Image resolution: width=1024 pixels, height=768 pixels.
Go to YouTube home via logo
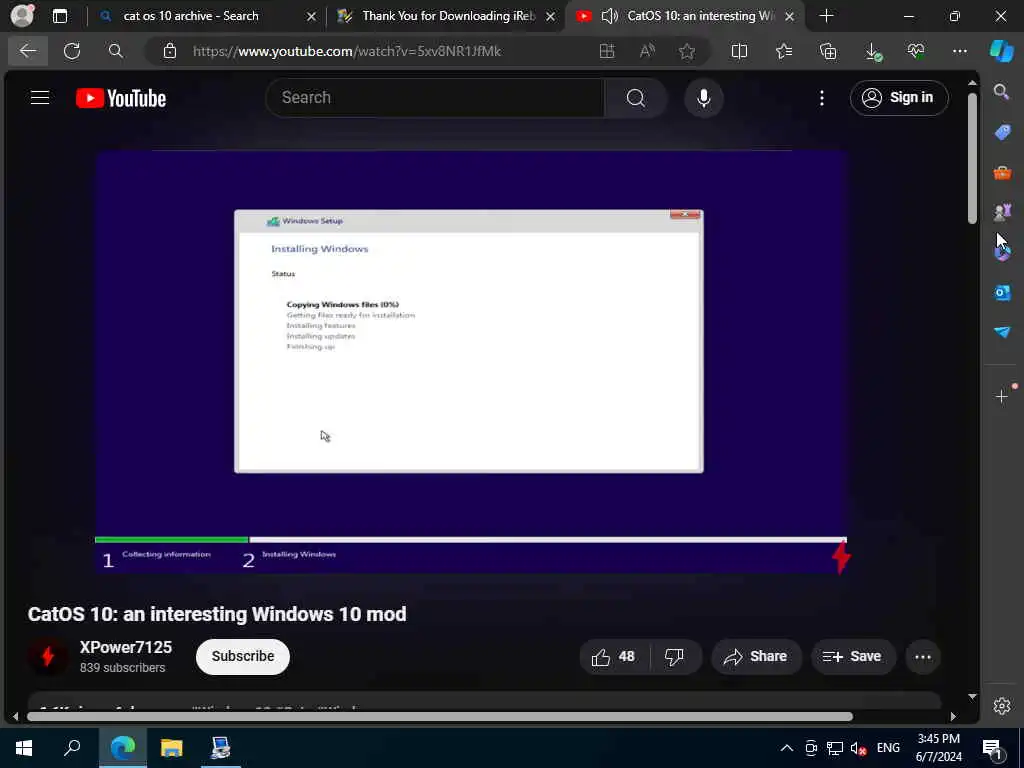click(121, 98)
